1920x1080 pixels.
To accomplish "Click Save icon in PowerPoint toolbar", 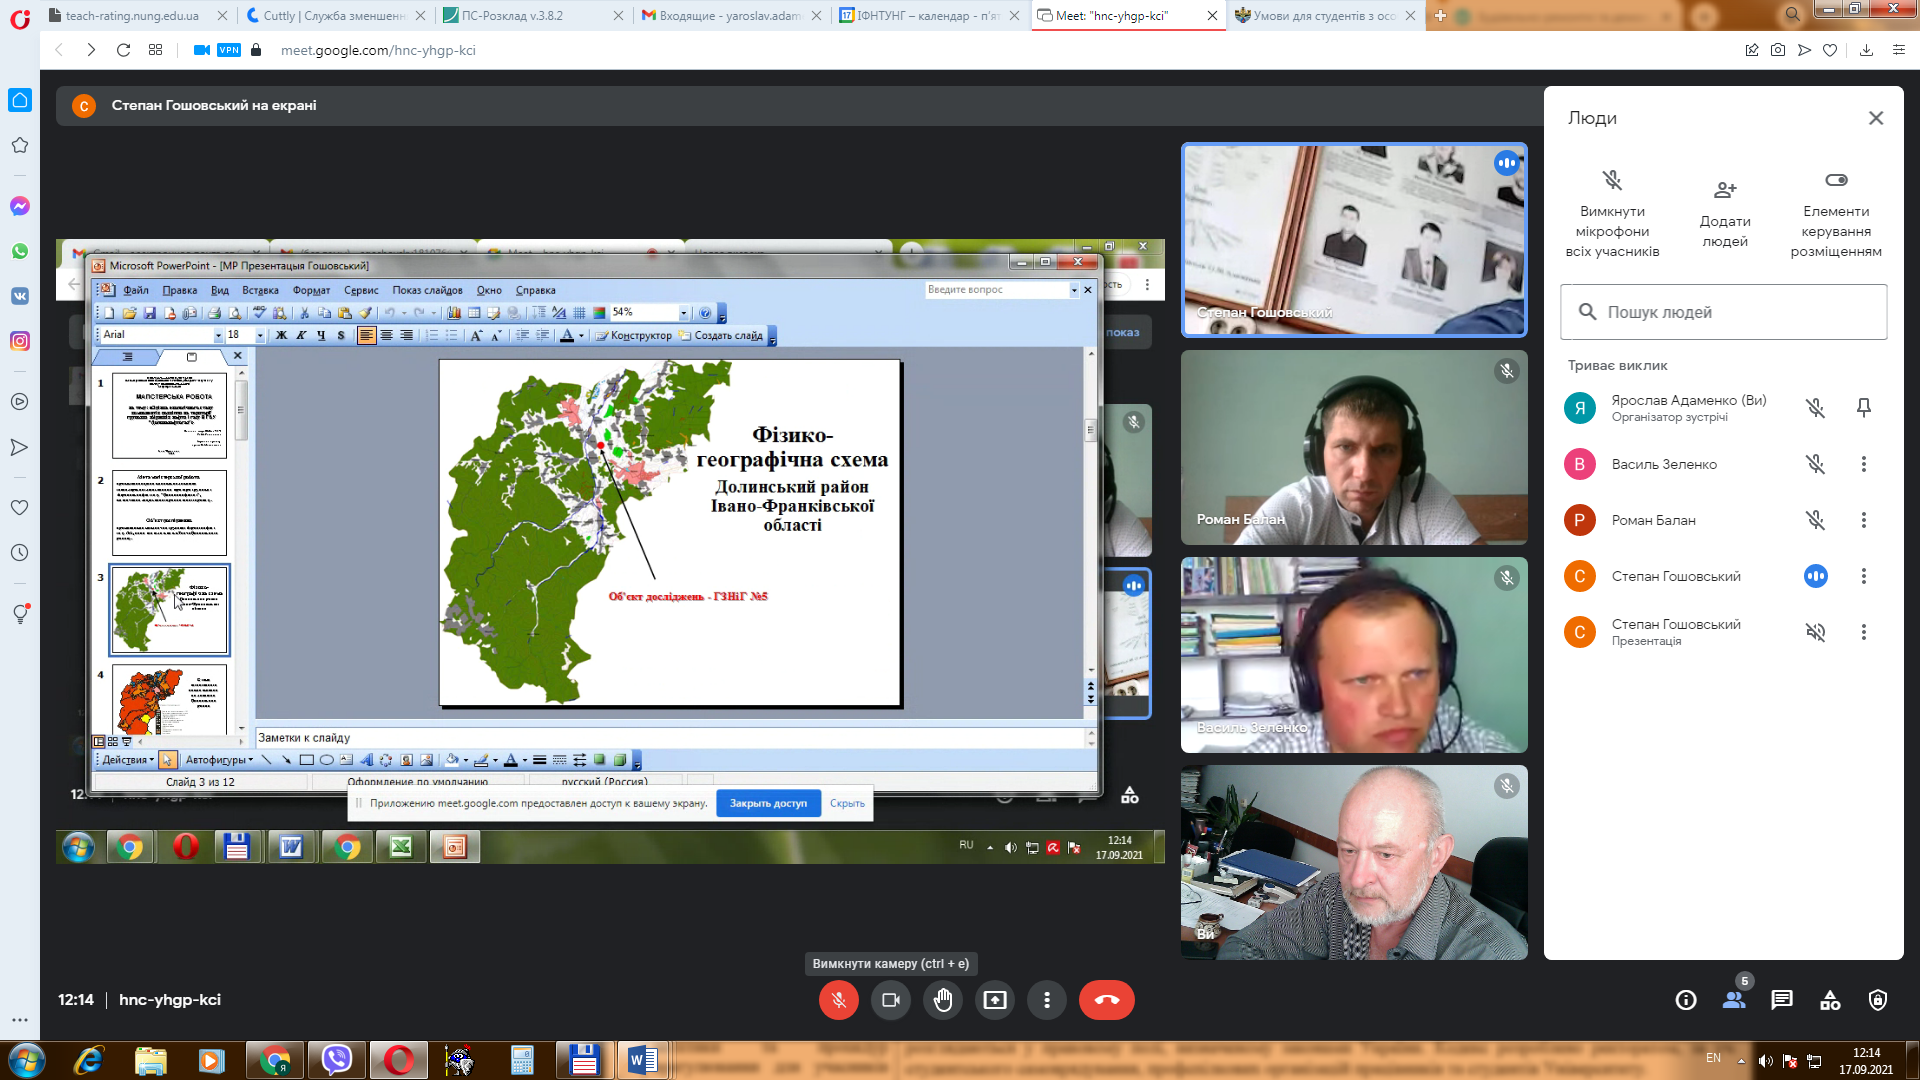I will (149, 313).
